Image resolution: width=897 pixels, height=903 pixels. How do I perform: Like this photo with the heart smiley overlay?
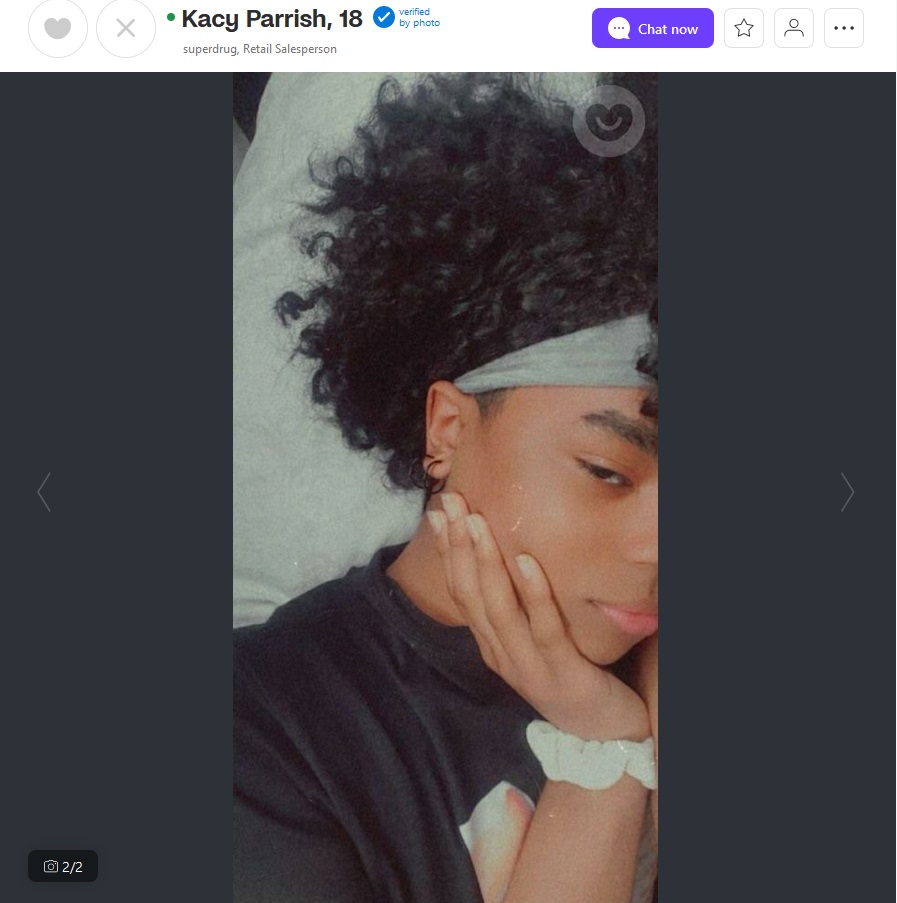tap(609, 121)
